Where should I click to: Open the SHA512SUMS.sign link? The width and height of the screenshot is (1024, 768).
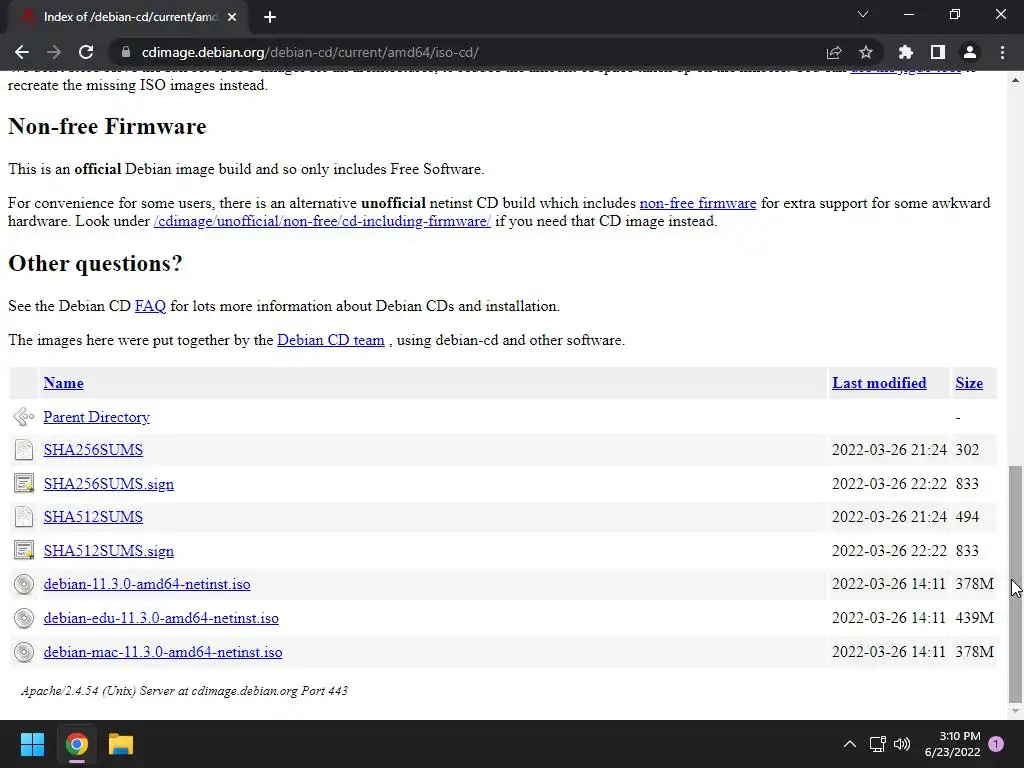[108, 551]
